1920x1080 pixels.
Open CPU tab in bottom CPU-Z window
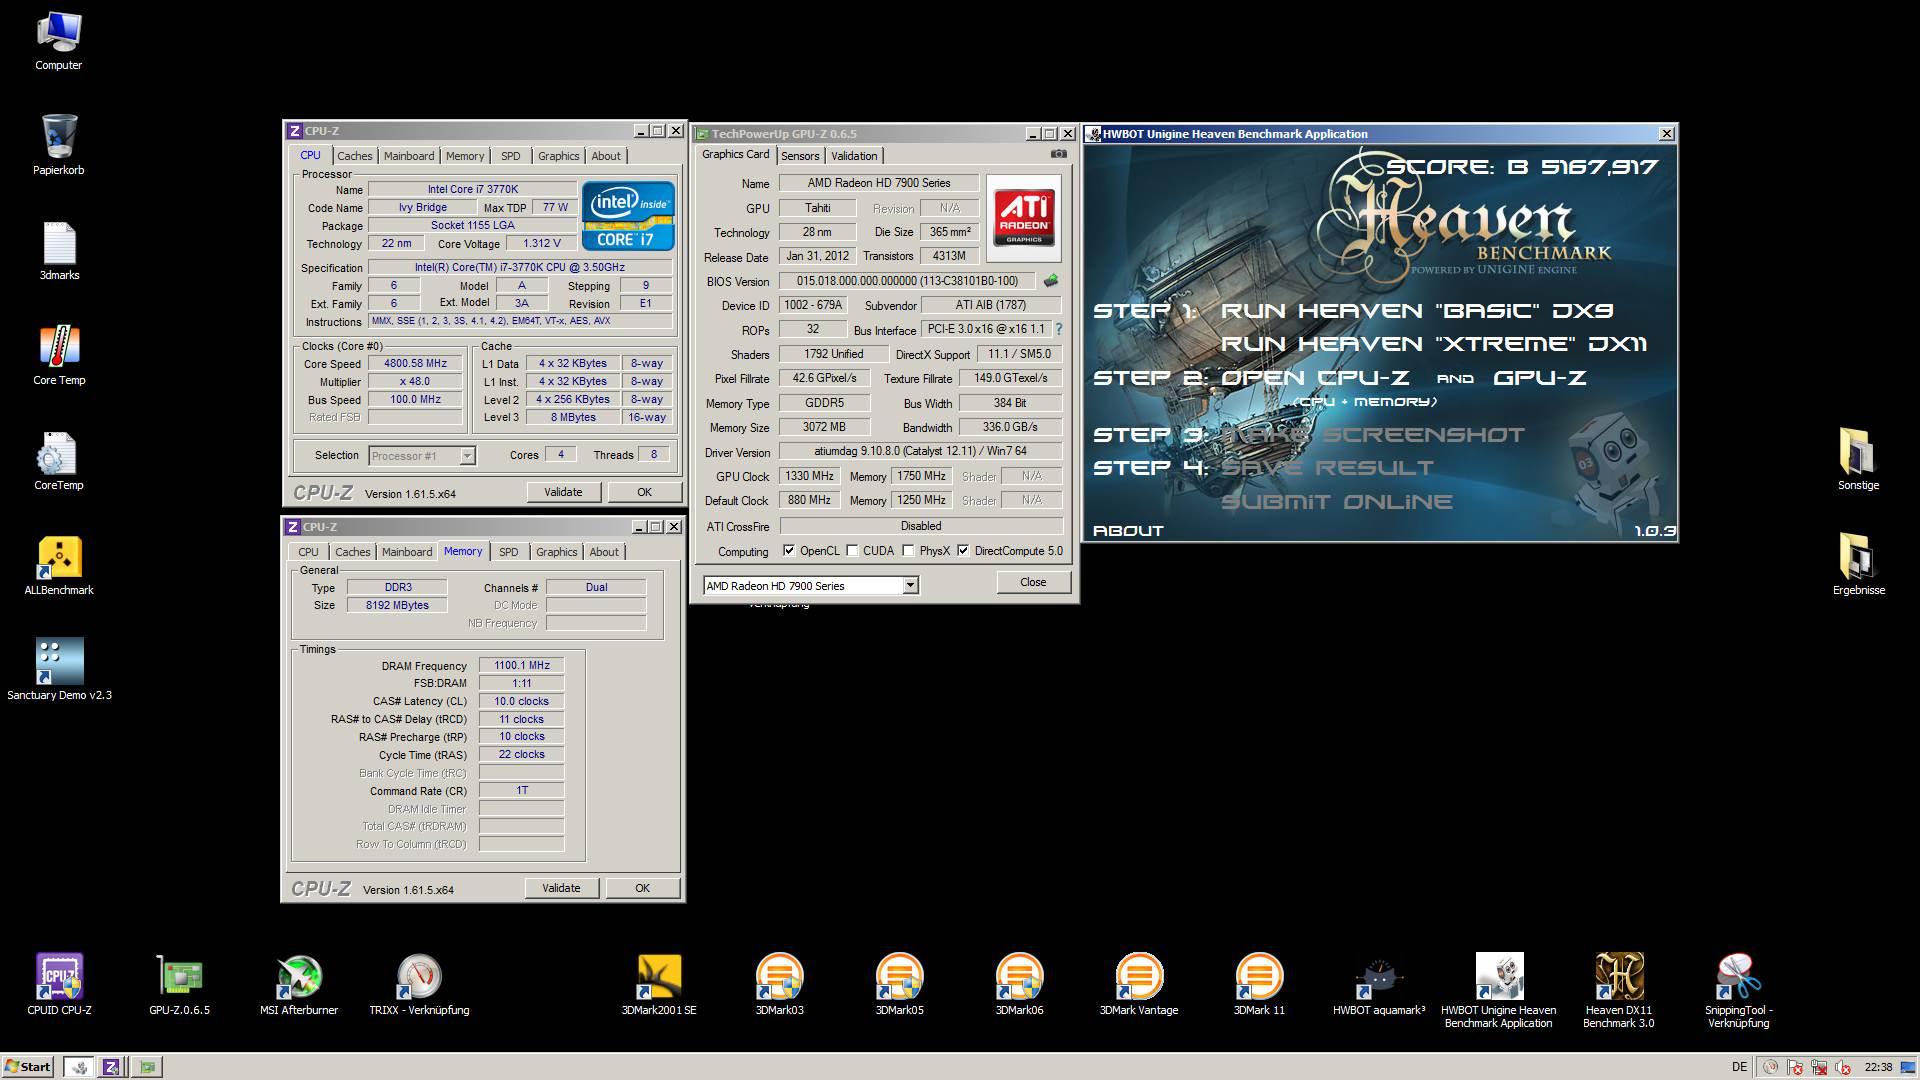(x=308, y=552)
